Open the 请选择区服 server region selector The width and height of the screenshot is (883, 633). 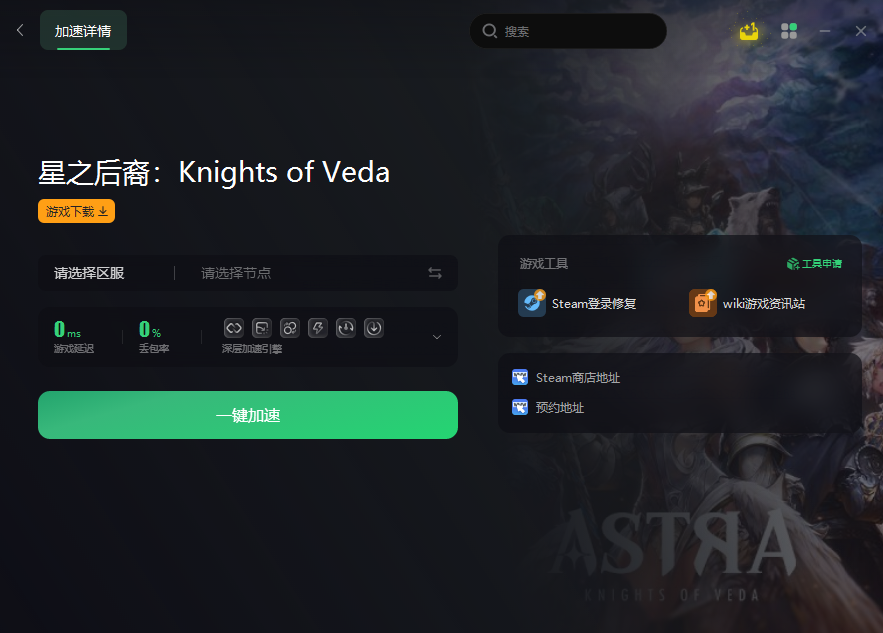tap(89, 273)
